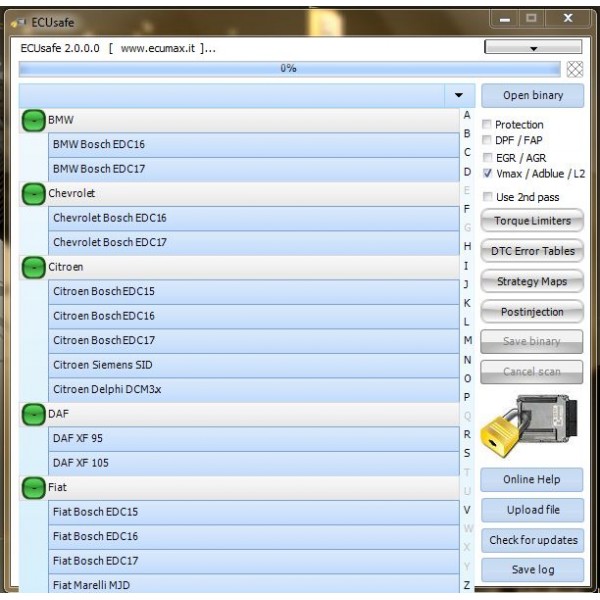Jump to letter B in alphabet index
This screenshot has width=600, height=600.
[x=467, y=133]
